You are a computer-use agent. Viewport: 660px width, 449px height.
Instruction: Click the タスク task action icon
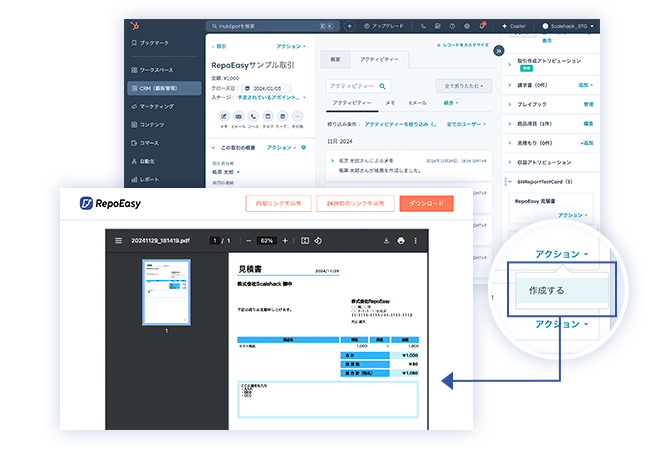[268, 116]
